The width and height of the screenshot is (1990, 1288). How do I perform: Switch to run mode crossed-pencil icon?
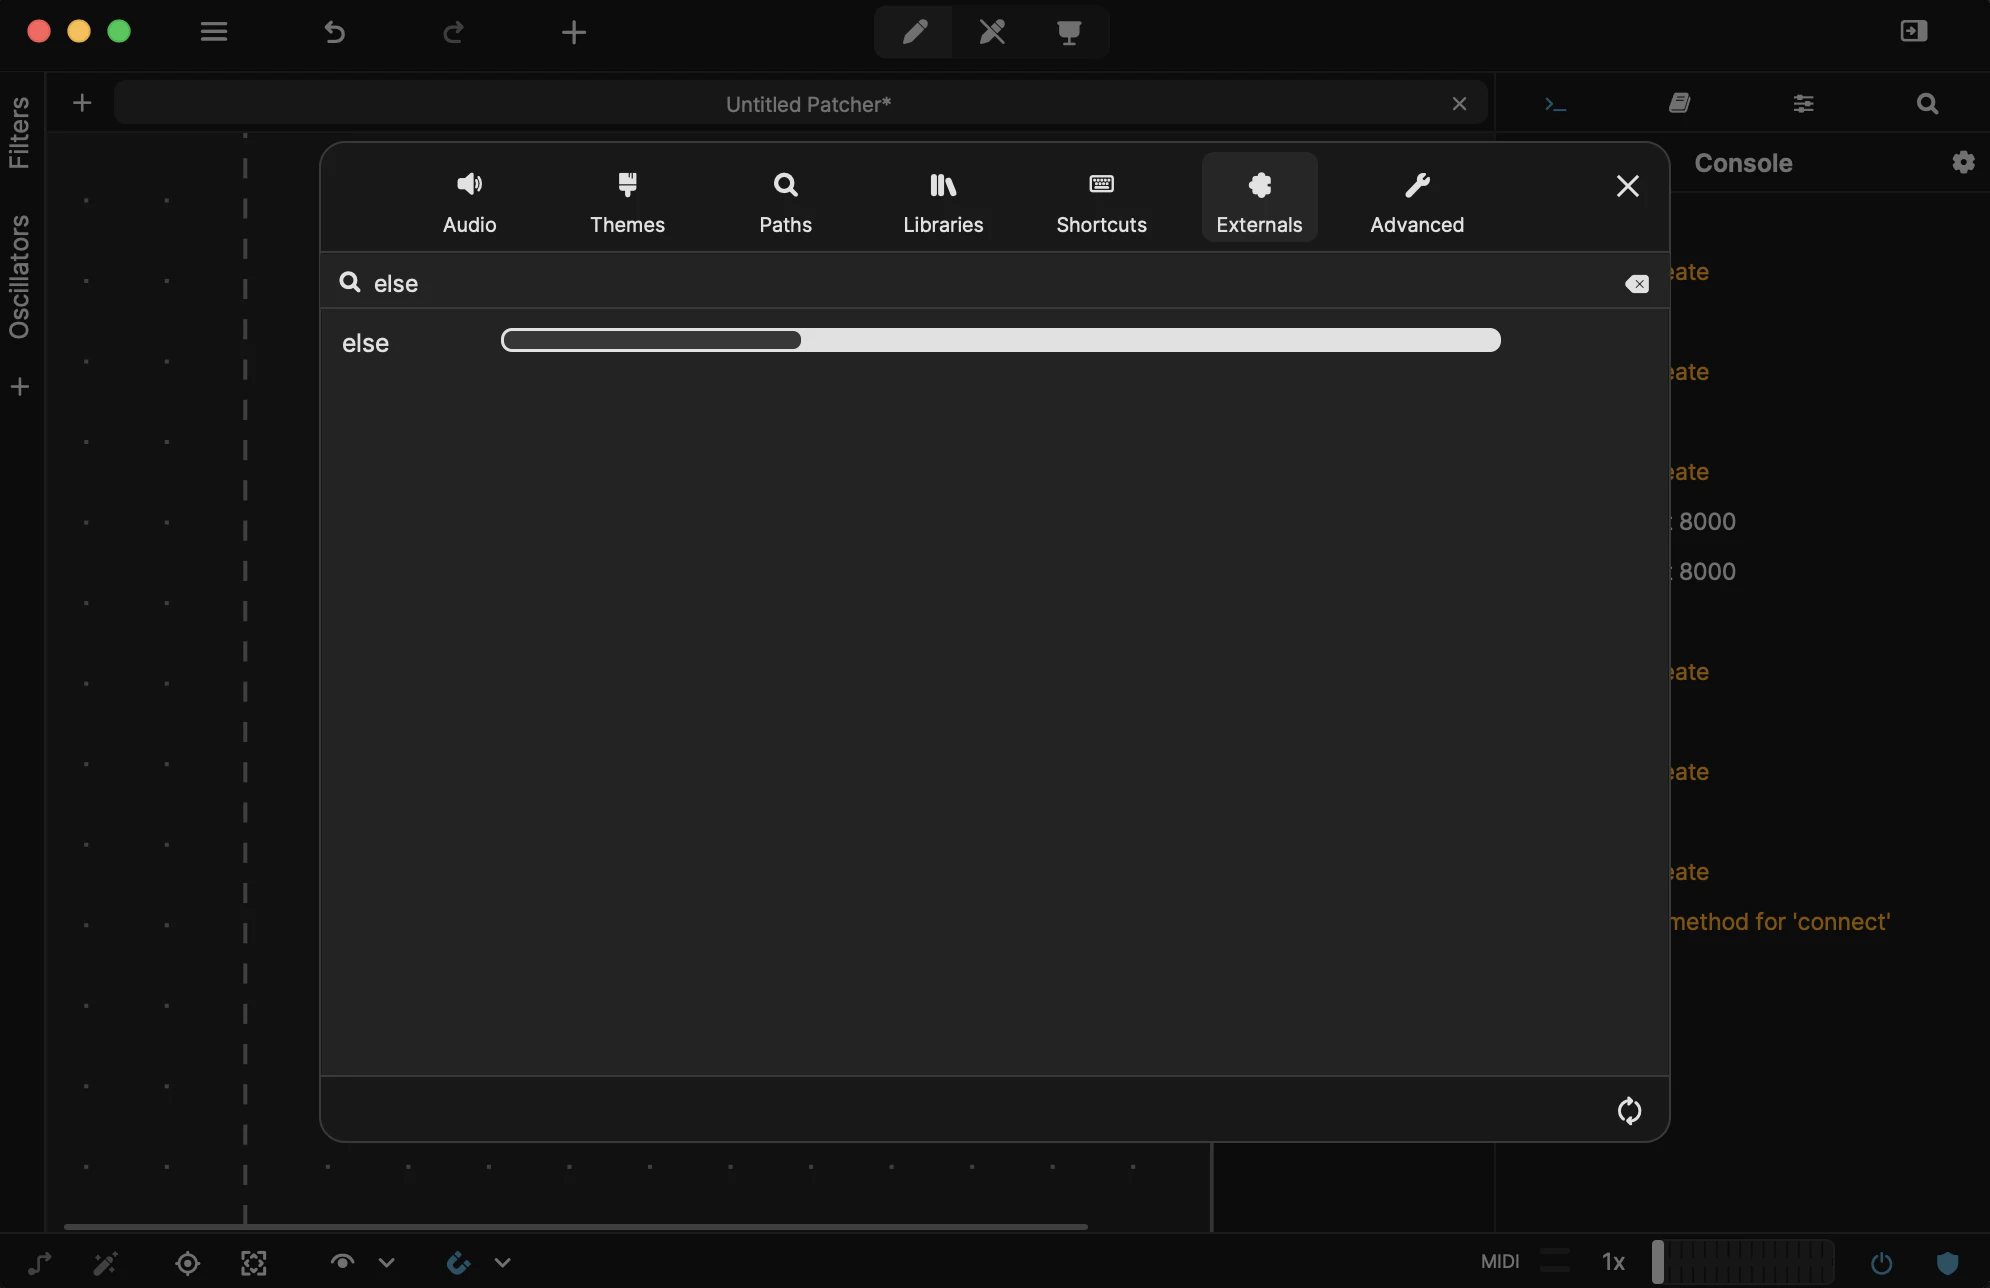(992, 32)
